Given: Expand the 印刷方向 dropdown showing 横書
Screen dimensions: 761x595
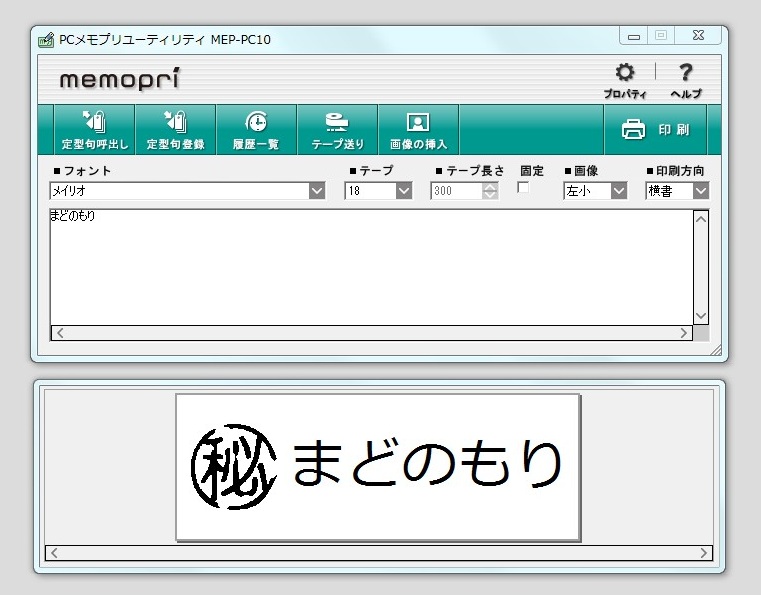Looking at the screenshot, I should tap(701, 191).
